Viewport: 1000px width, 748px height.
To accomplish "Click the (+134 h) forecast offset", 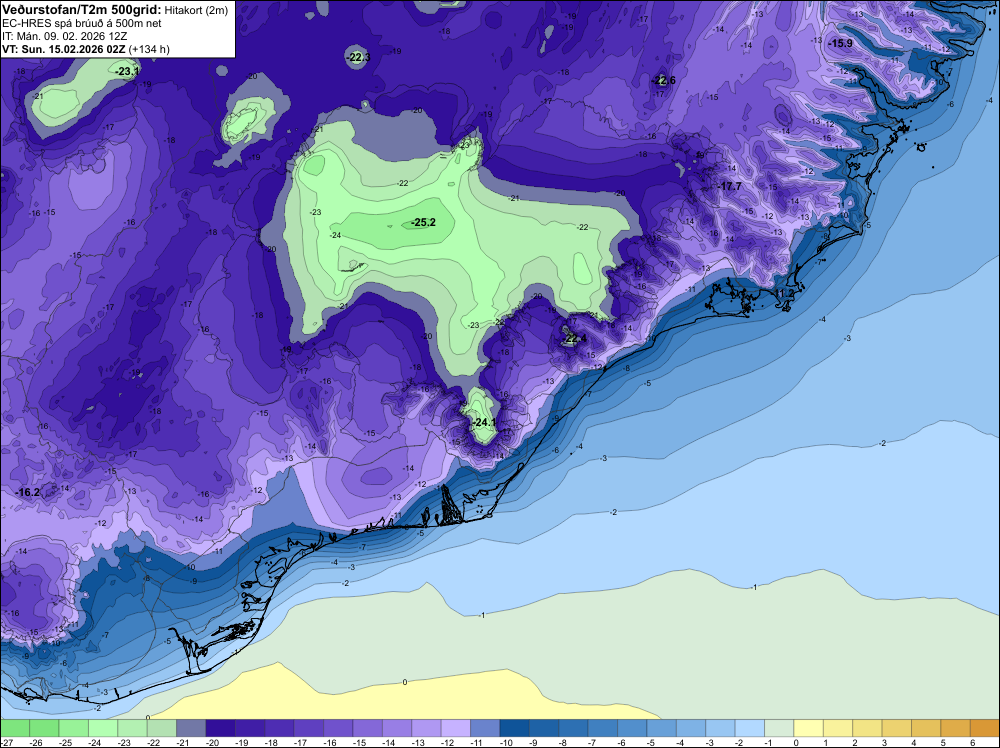I will pyautogui.click(x=149, y=49).
